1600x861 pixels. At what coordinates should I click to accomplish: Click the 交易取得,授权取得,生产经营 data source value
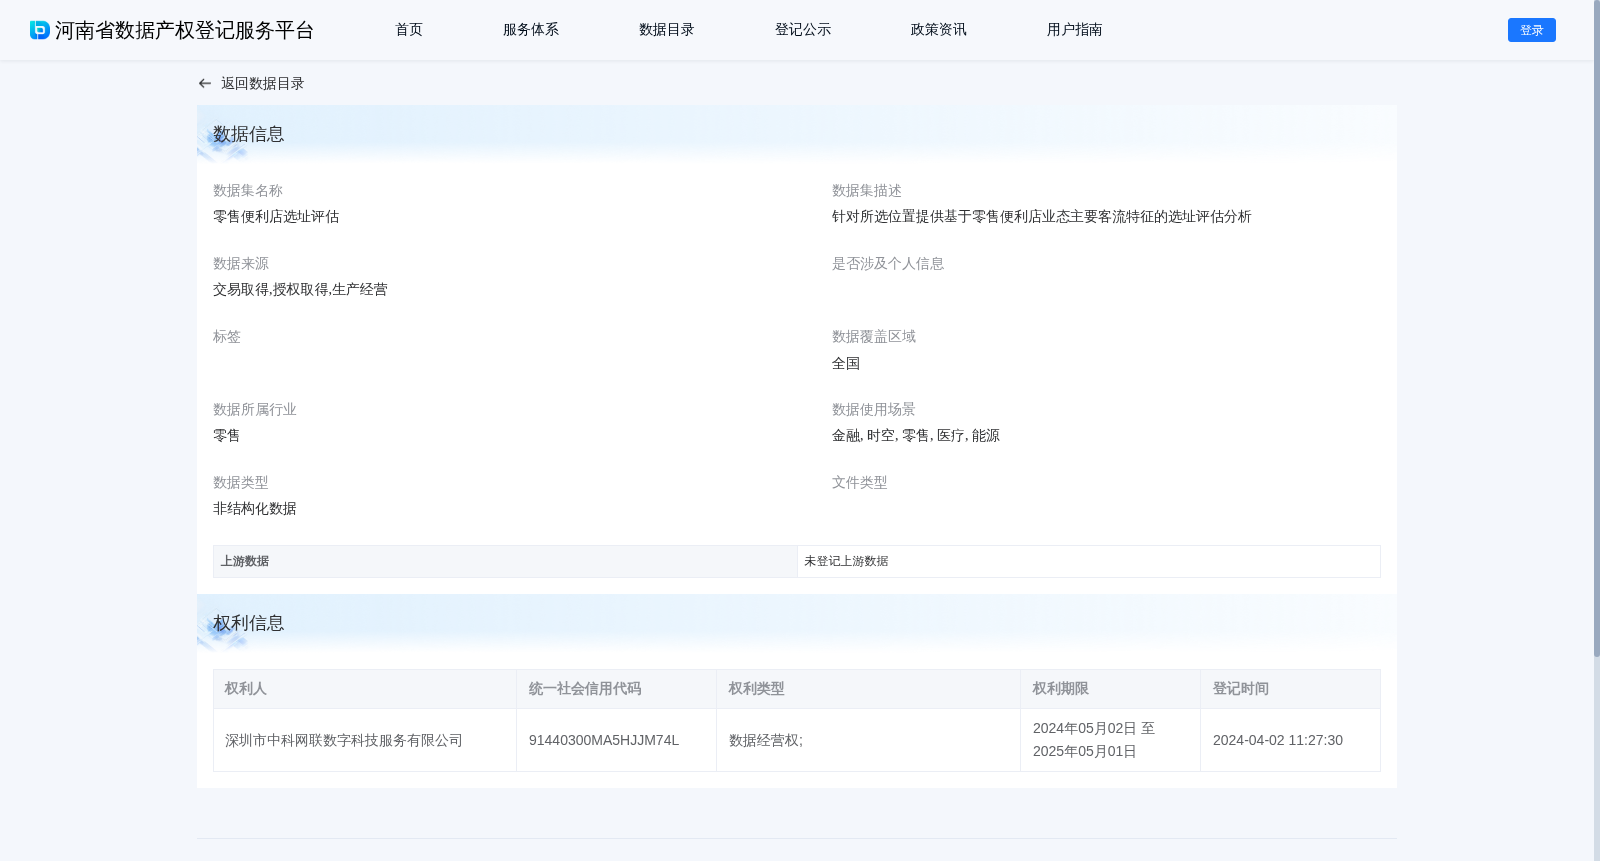coord(300,290)
